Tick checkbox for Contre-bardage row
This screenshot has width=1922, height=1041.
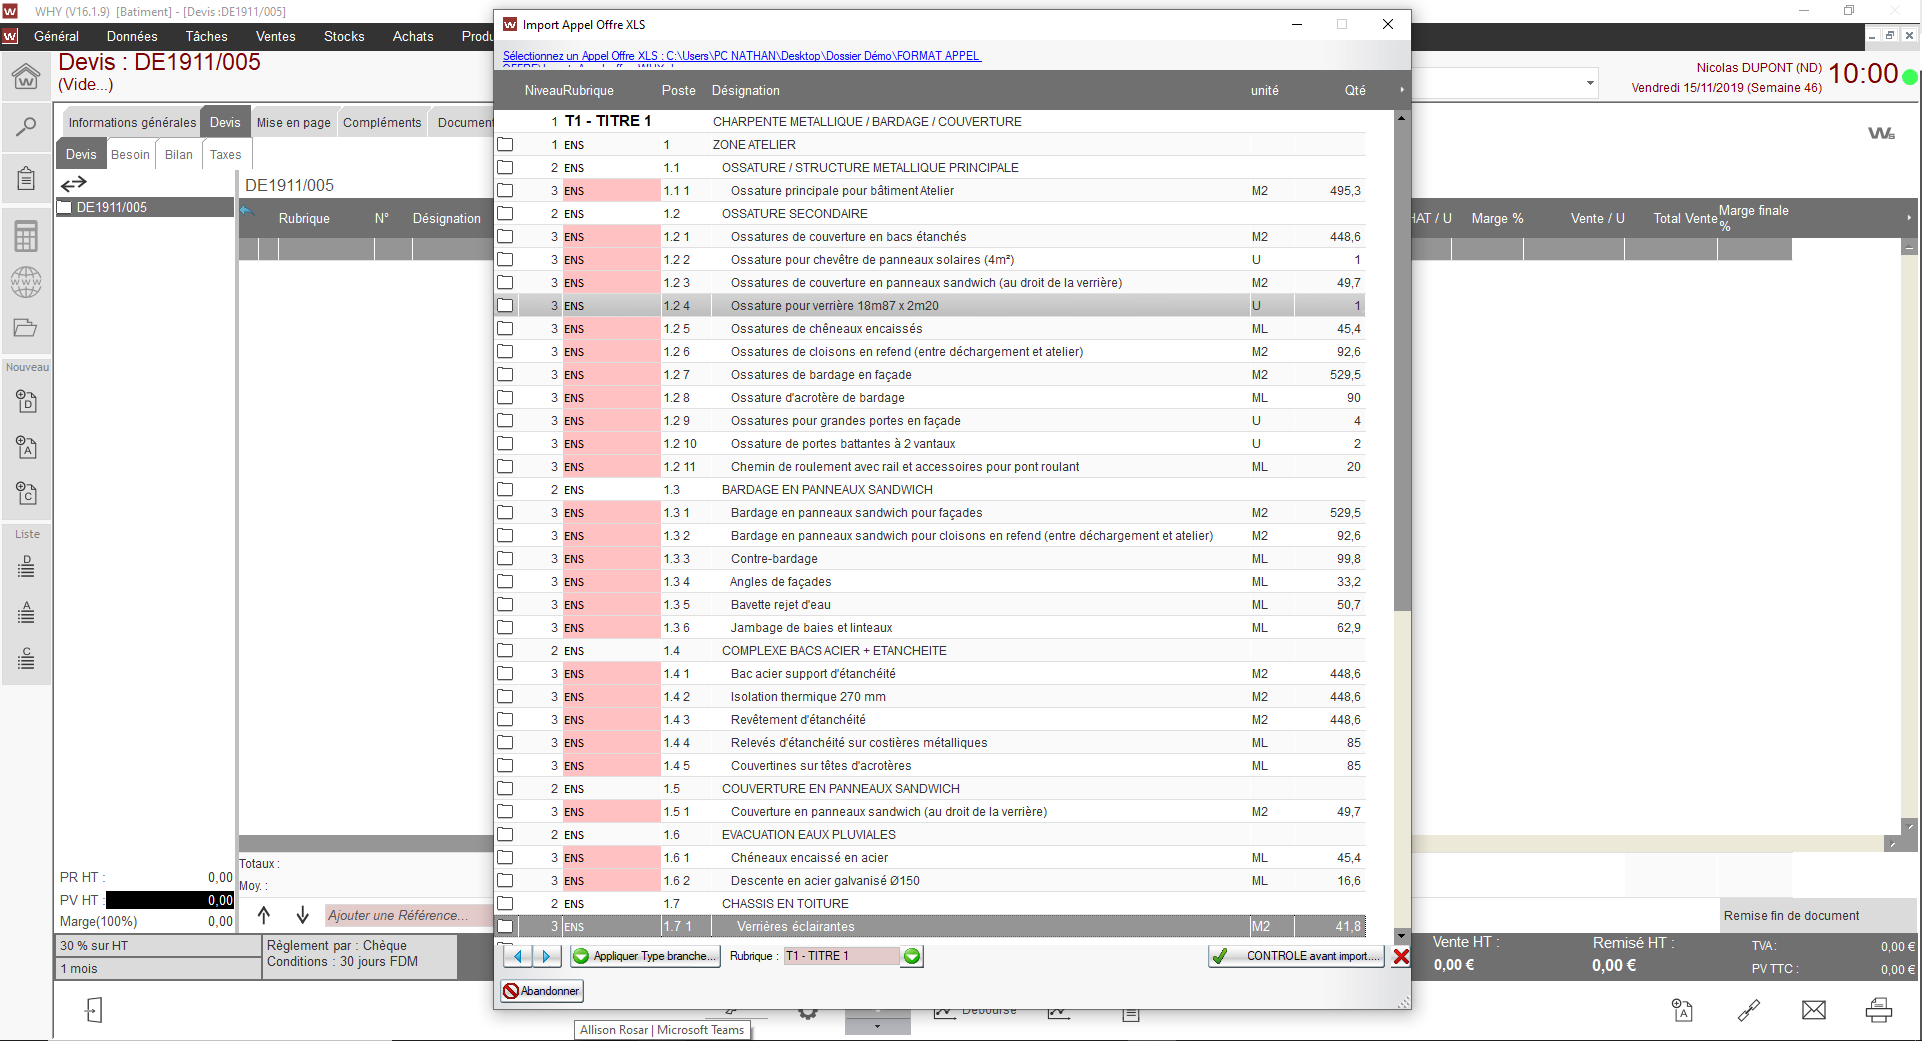tap(506, 559)
